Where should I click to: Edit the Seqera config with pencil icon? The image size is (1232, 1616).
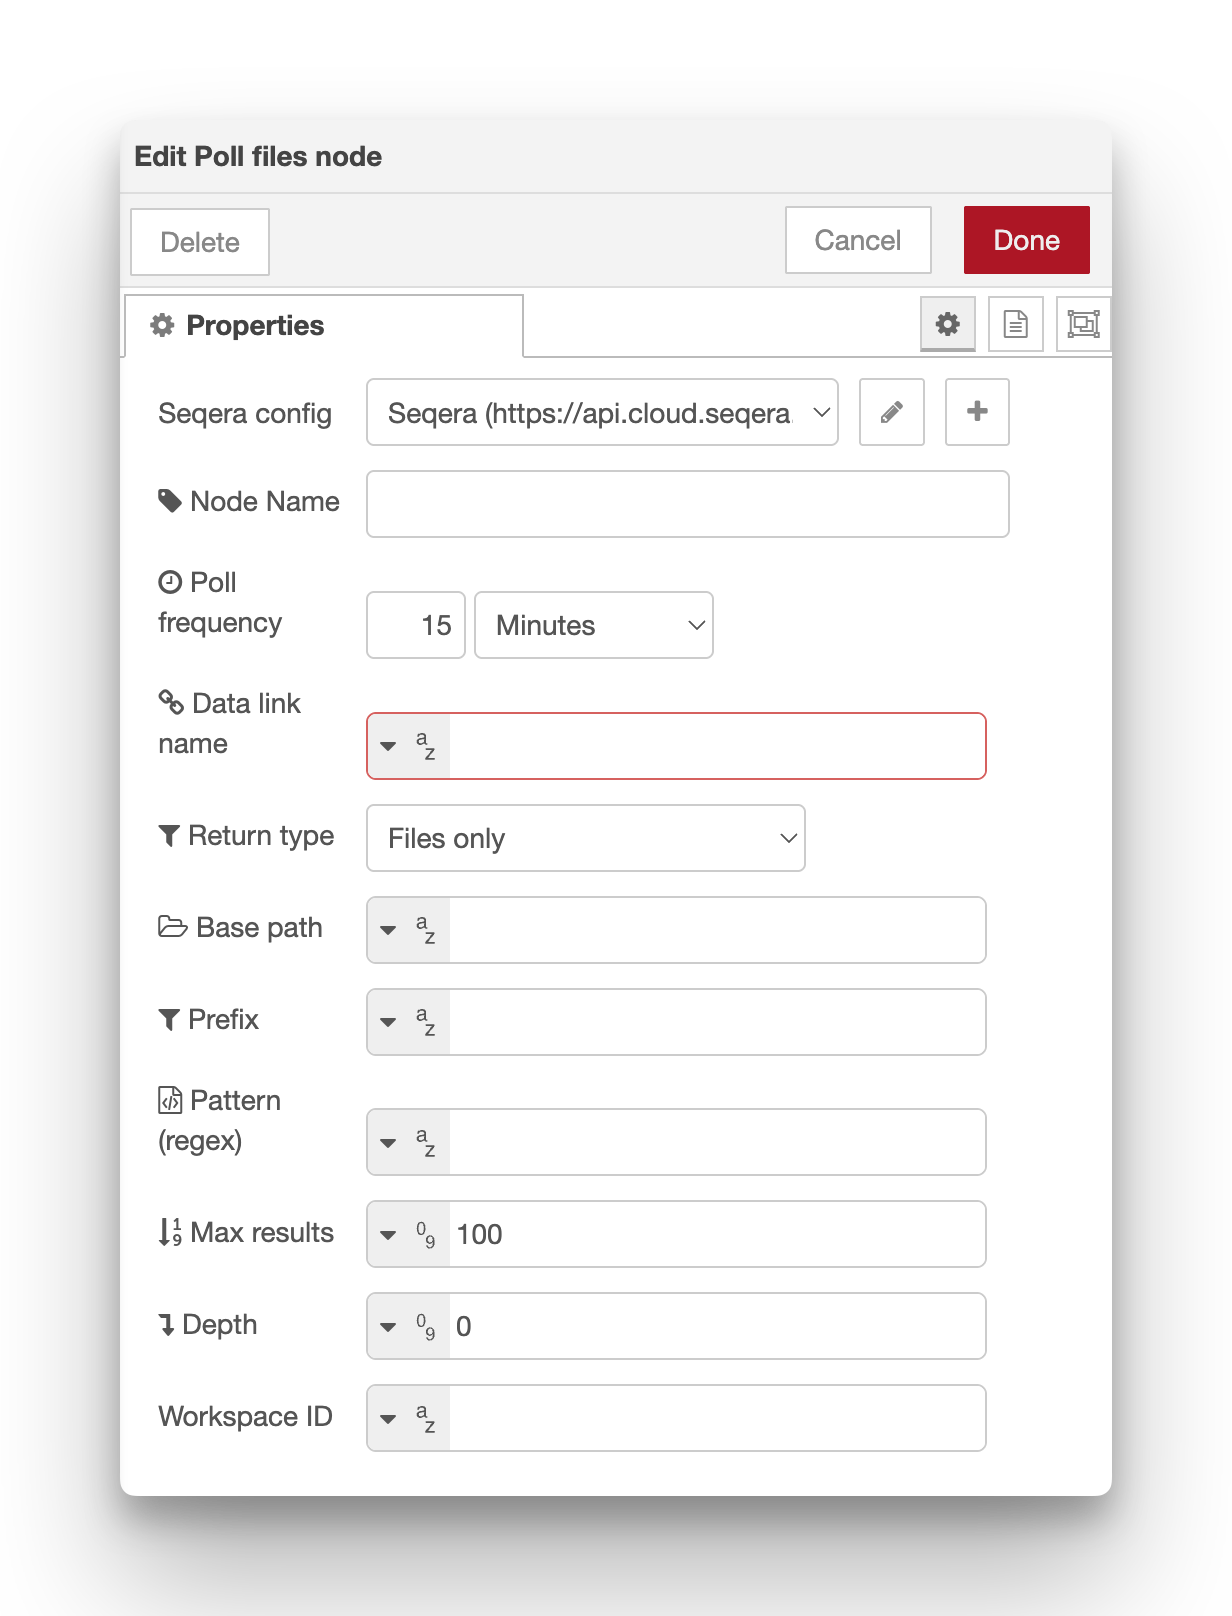pos(892,412)
